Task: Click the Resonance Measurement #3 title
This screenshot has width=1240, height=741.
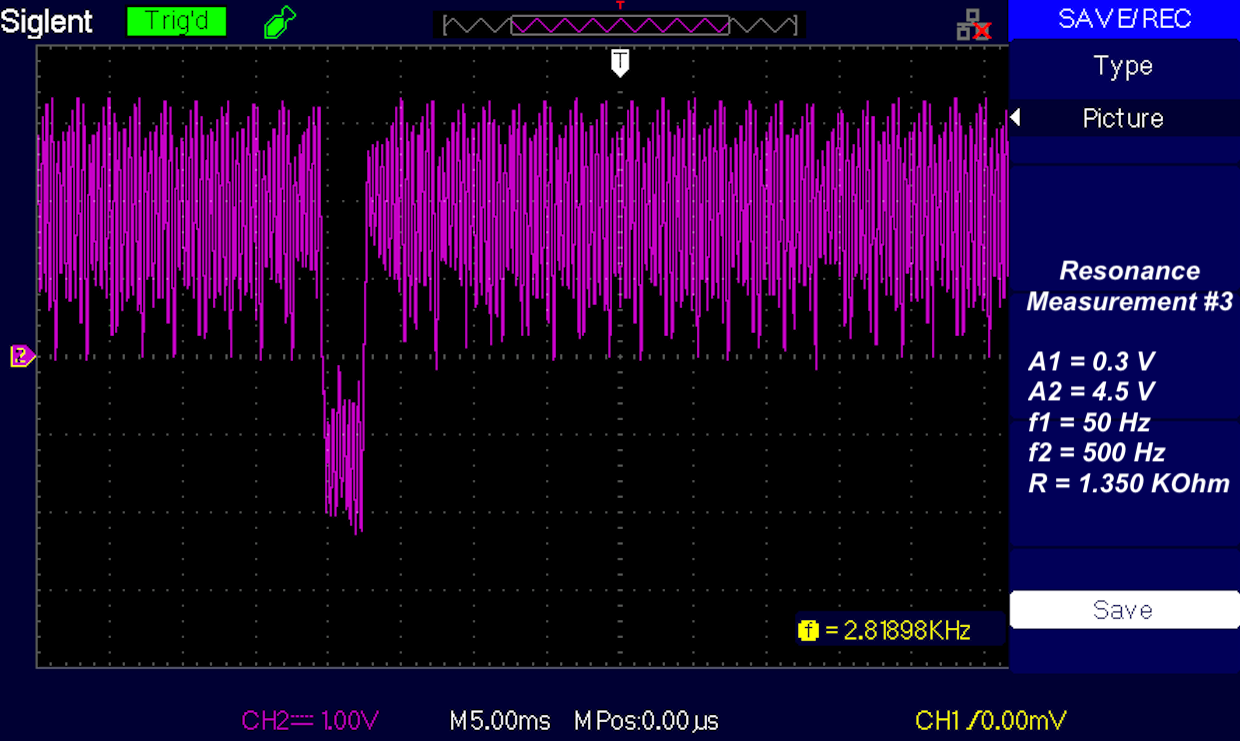Action: click(1129, 286)
